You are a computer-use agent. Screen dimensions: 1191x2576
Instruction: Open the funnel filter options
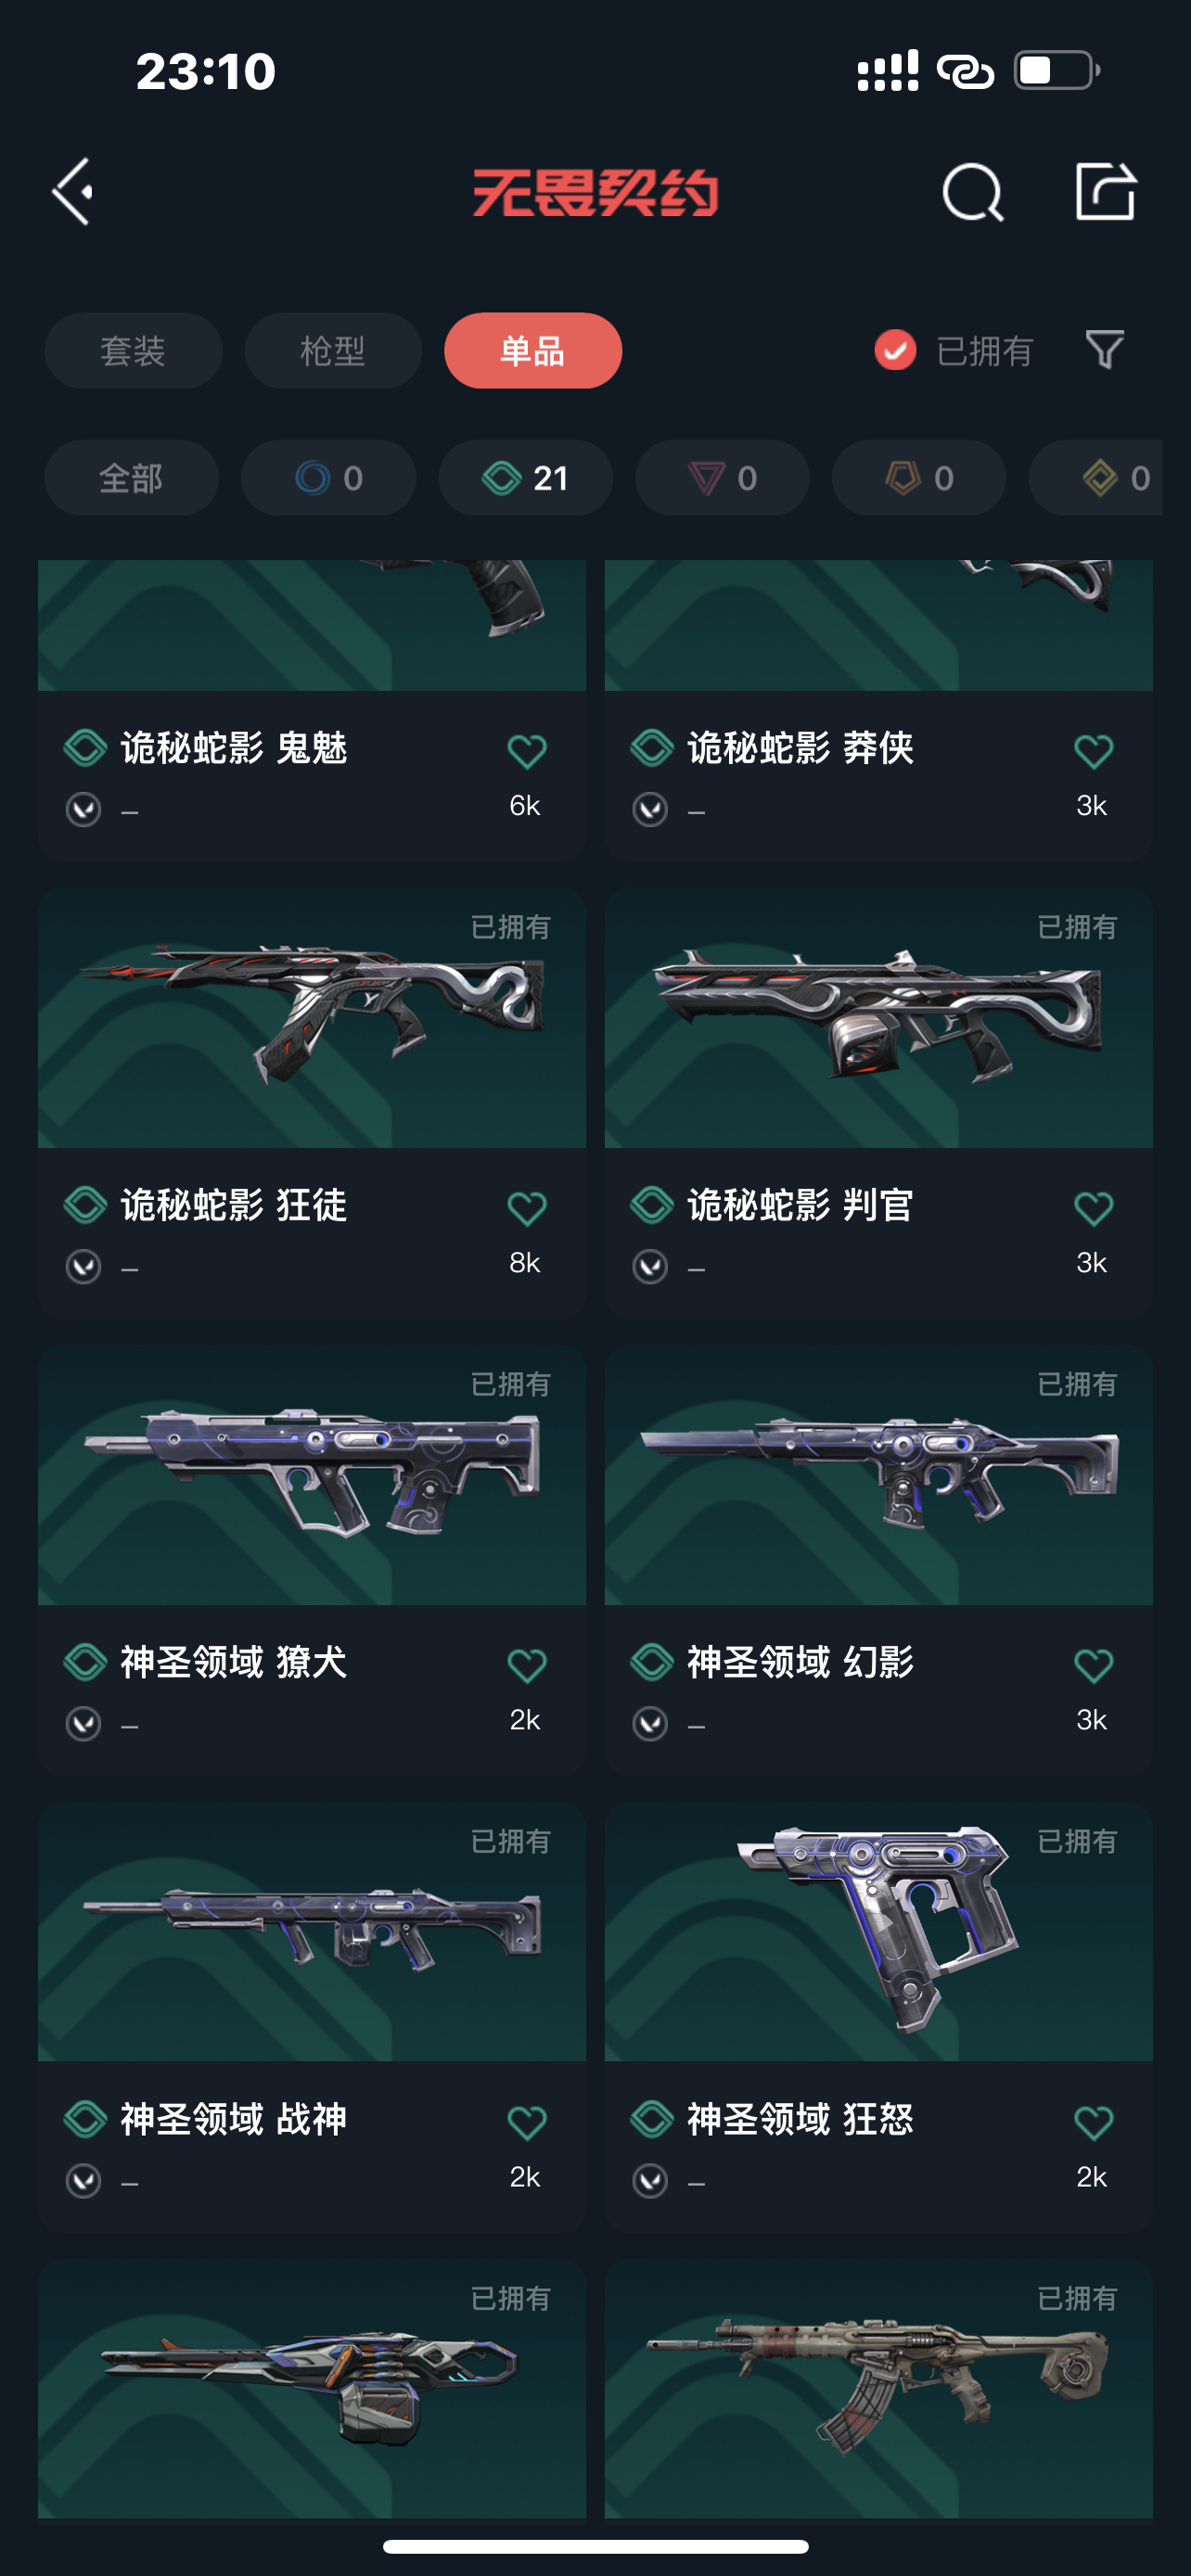coord(1105,350)
